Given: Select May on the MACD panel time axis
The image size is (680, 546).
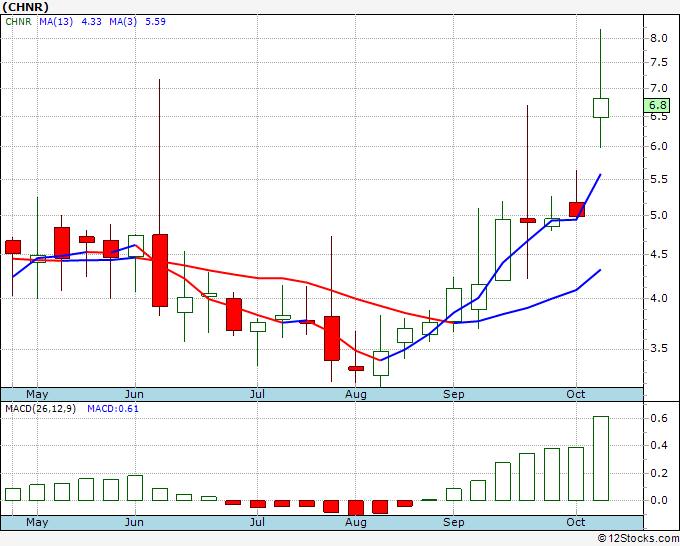Looking at the screenshot, I should click(x=37, y=523).
